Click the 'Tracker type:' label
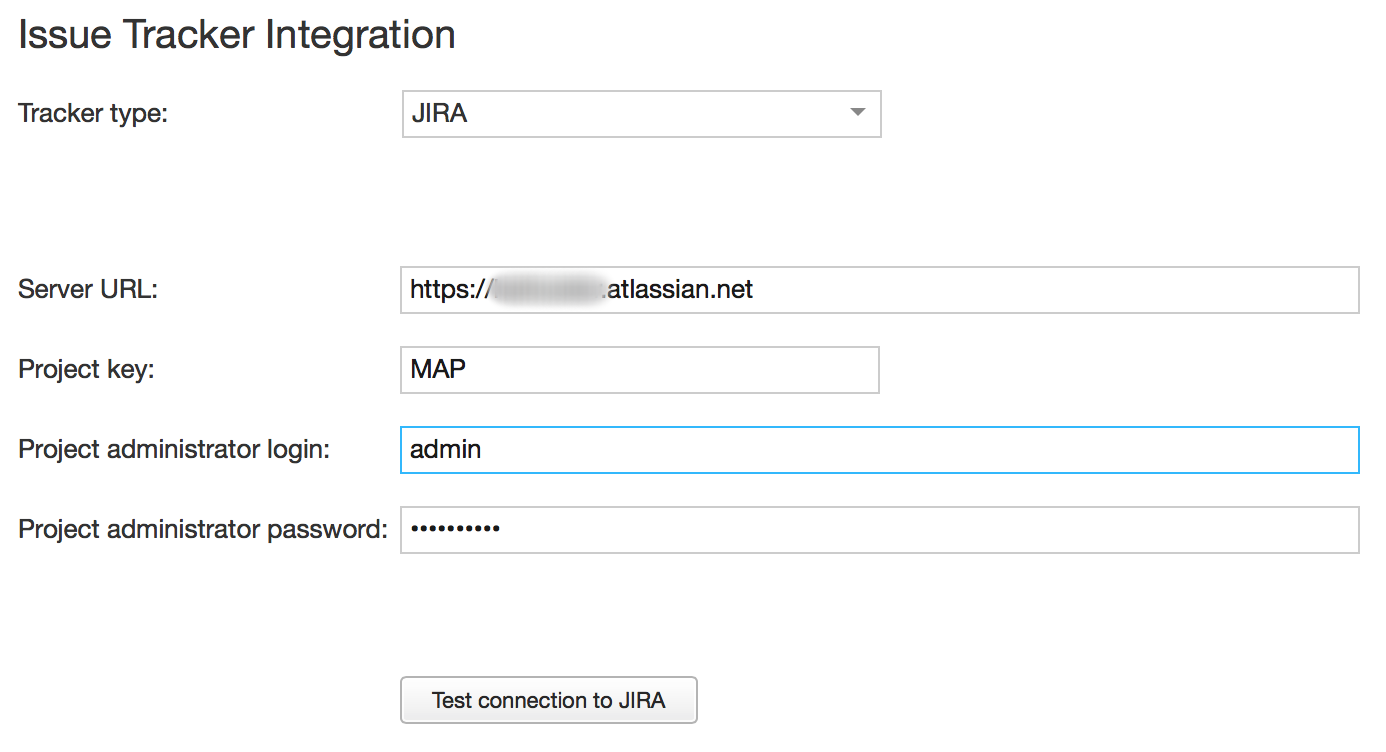Image resolution: width=1386 pixels, height=752 pixels. pos(93,114)
